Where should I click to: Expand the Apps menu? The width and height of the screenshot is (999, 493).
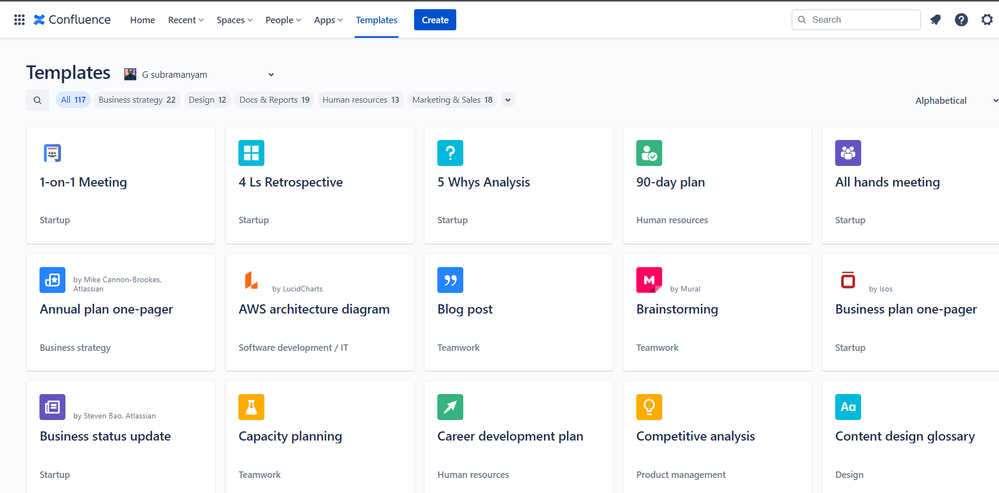tap(328, 20)
